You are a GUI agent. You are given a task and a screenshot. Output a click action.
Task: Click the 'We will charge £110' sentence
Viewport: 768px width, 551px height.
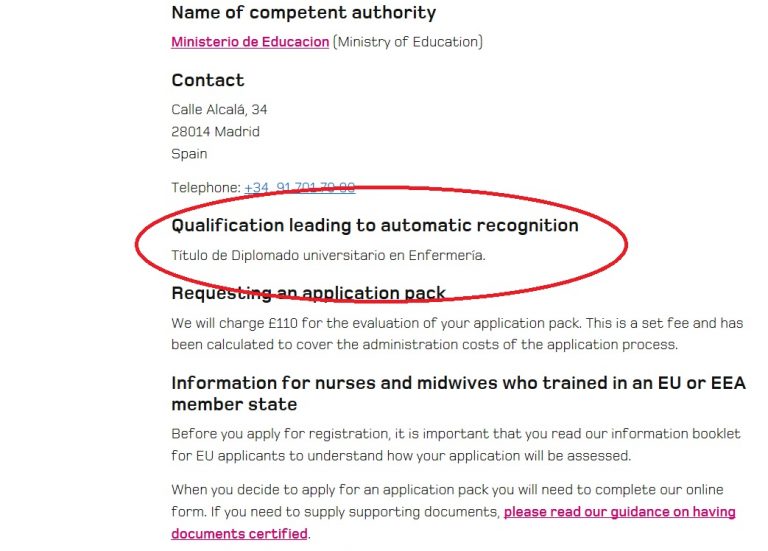(x=457, y=334)
